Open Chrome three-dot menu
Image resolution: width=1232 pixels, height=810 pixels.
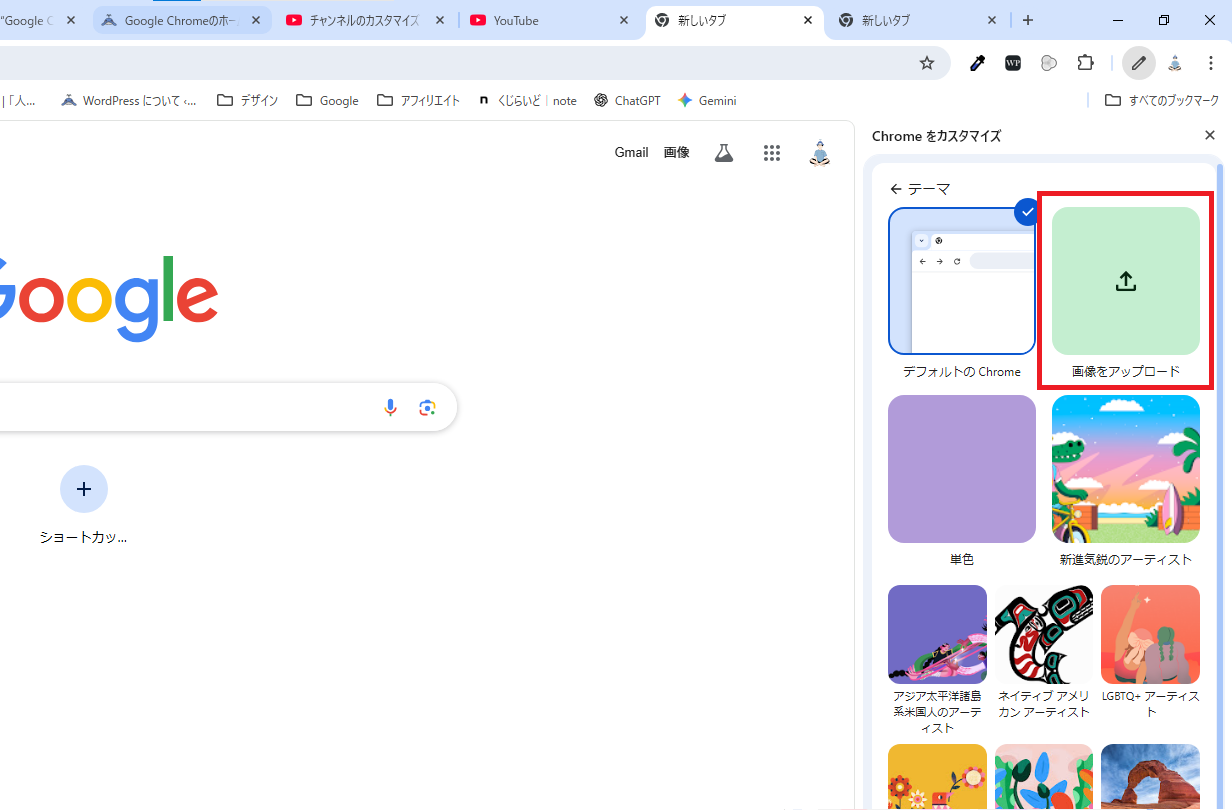point(1210,63)
